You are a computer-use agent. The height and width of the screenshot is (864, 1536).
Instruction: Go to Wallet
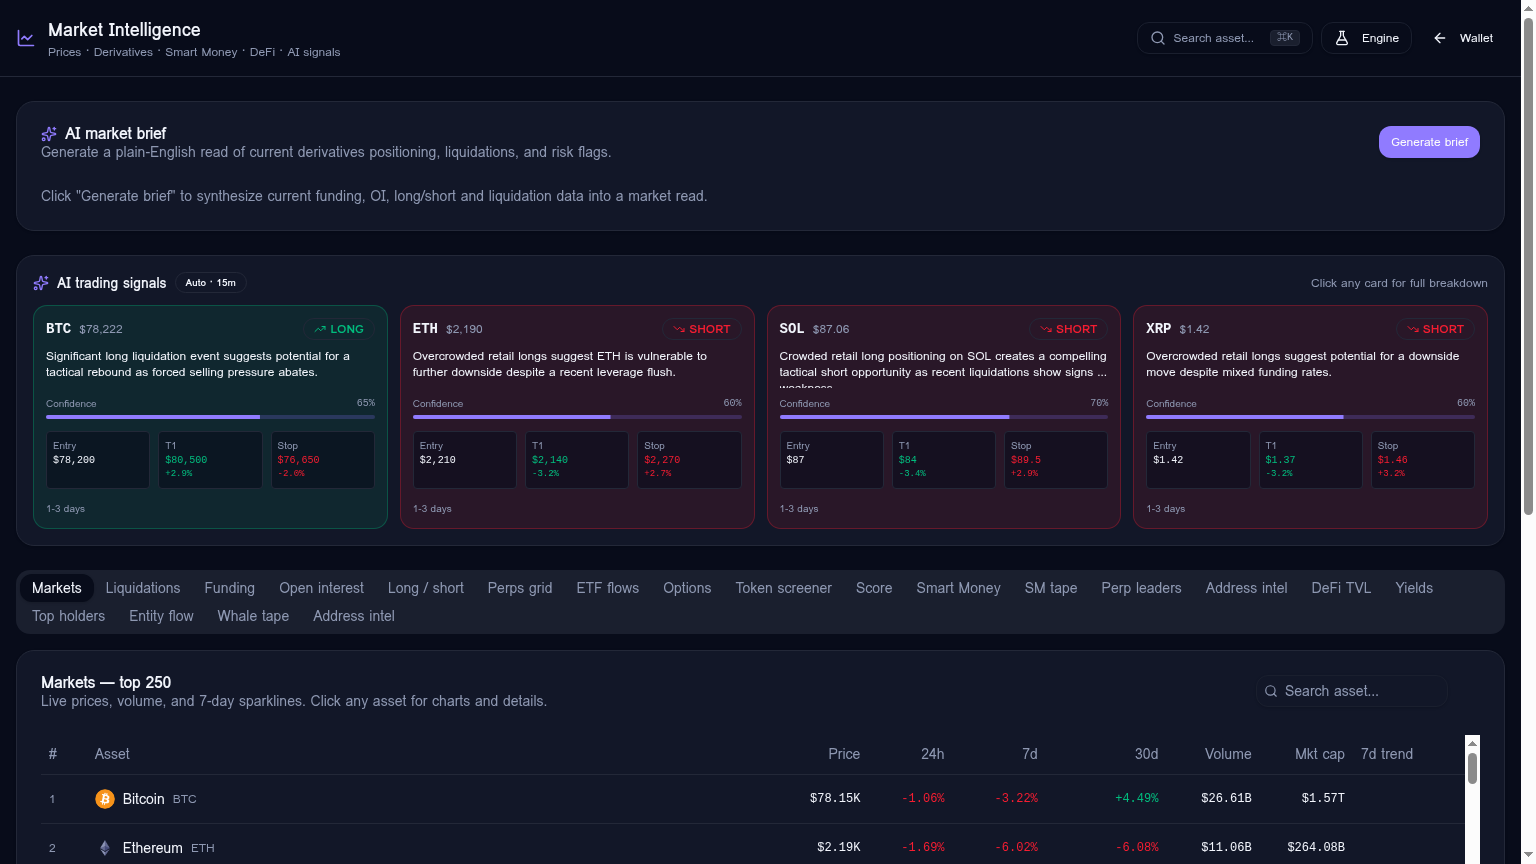pyautogui.click(x=1464, y=38)
